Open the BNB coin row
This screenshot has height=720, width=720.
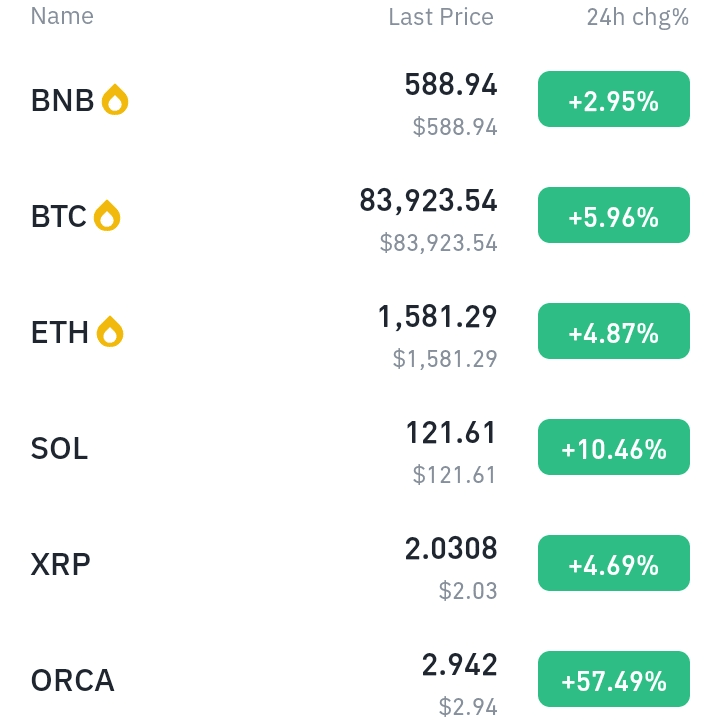pyautogui.click(x=360, y=100)
